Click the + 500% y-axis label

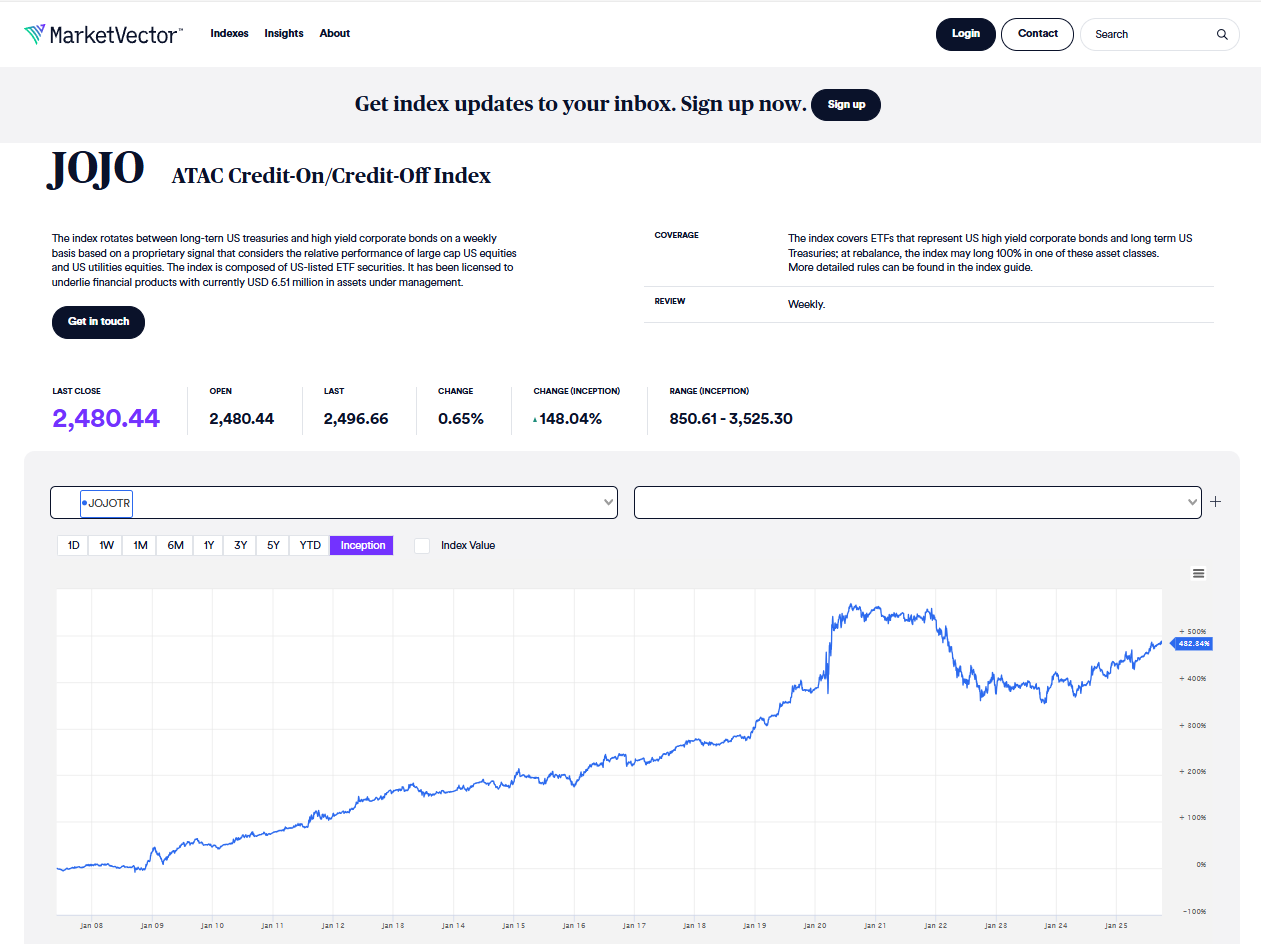point(1193,632)
